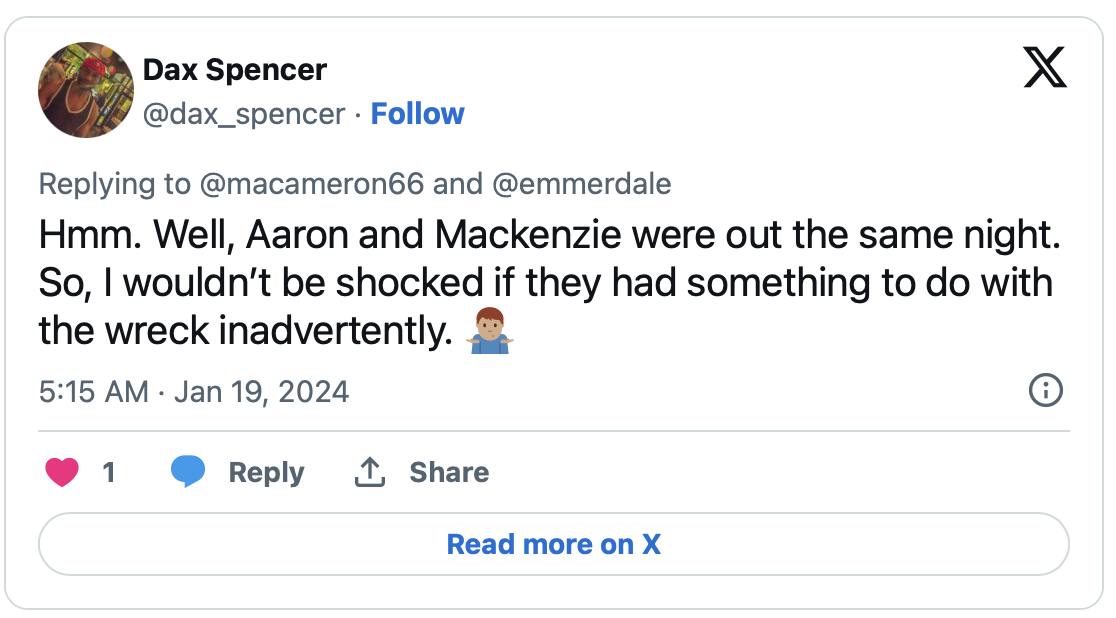The height and width of the screenshot is (618, 1116).
Task: Follow Dax Spencer
Action: click(x=418, y=114)
